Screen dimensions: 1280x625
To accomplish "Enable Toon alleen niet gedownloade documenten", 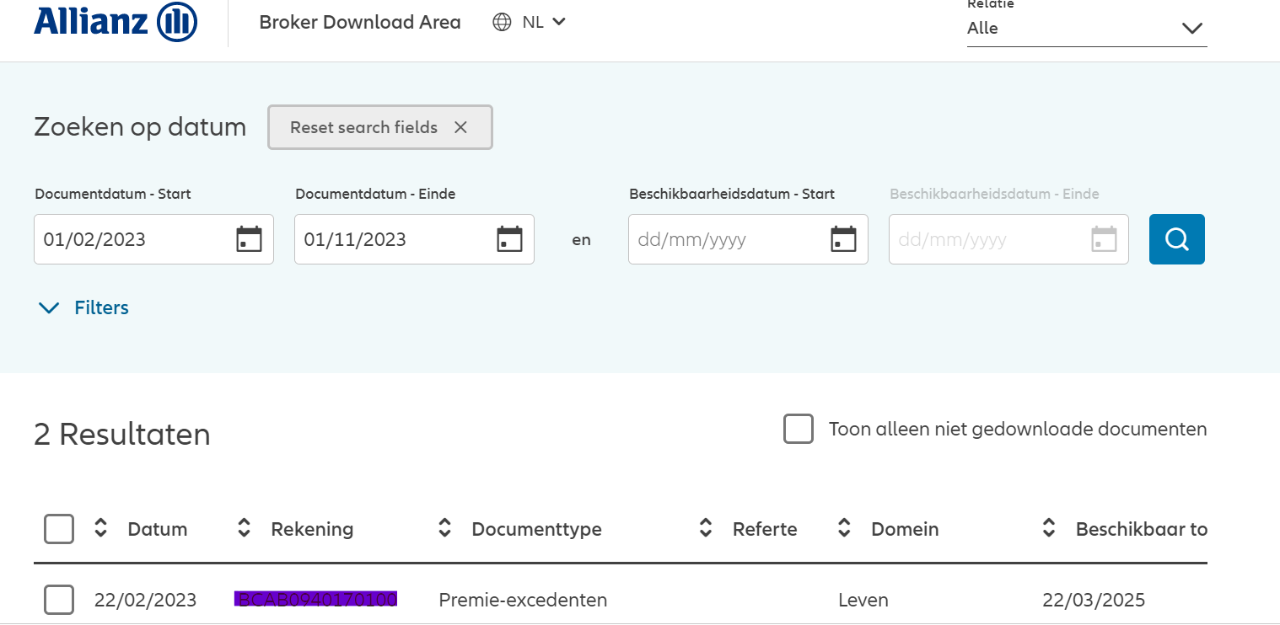I will pos(798,429).
